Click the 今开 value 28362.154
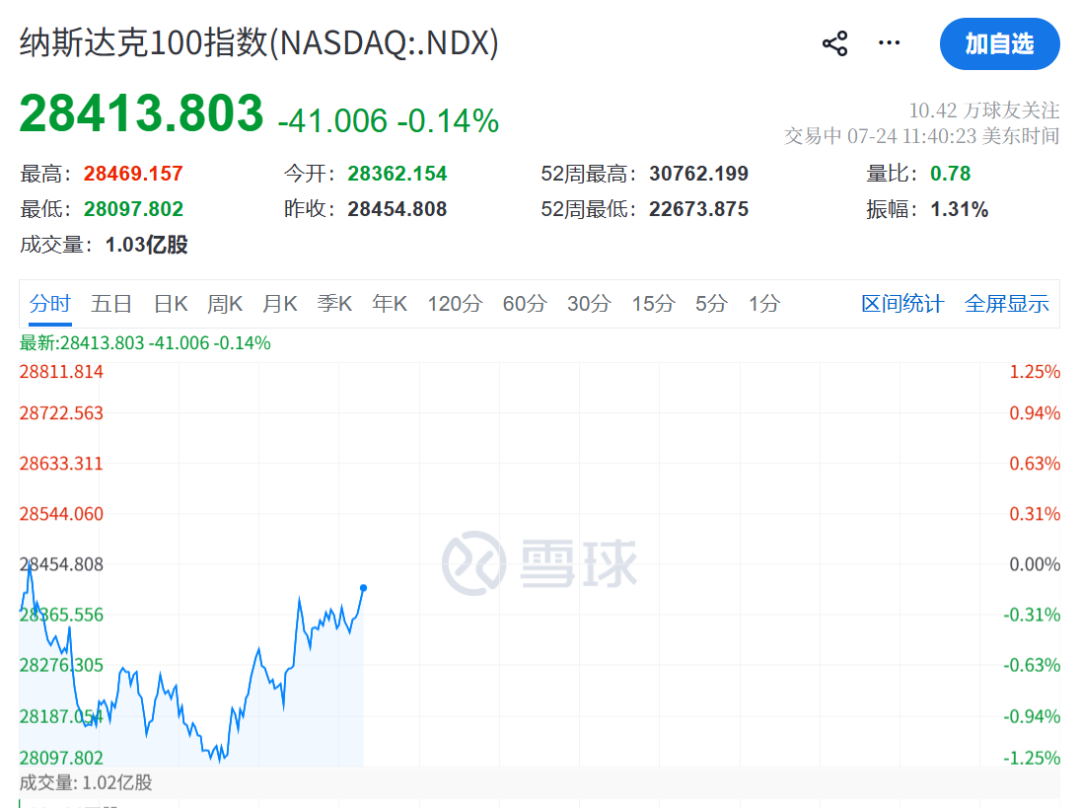This screenshot has width=1080, height=808. coord(397,174)
